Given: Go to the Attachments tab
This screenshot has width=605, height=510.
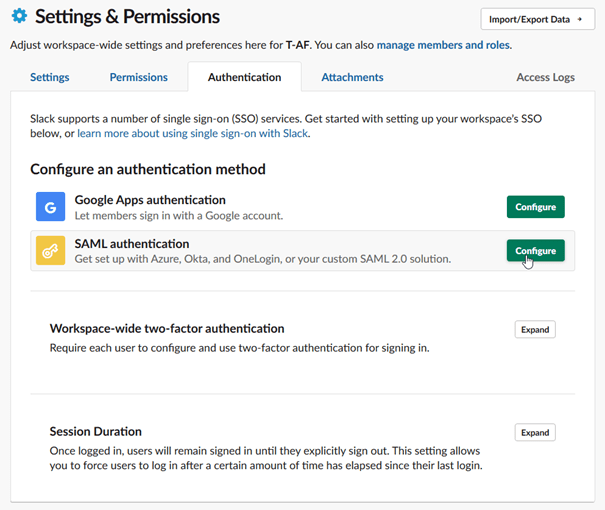Looking at the screenshot, I should point(352,77).
